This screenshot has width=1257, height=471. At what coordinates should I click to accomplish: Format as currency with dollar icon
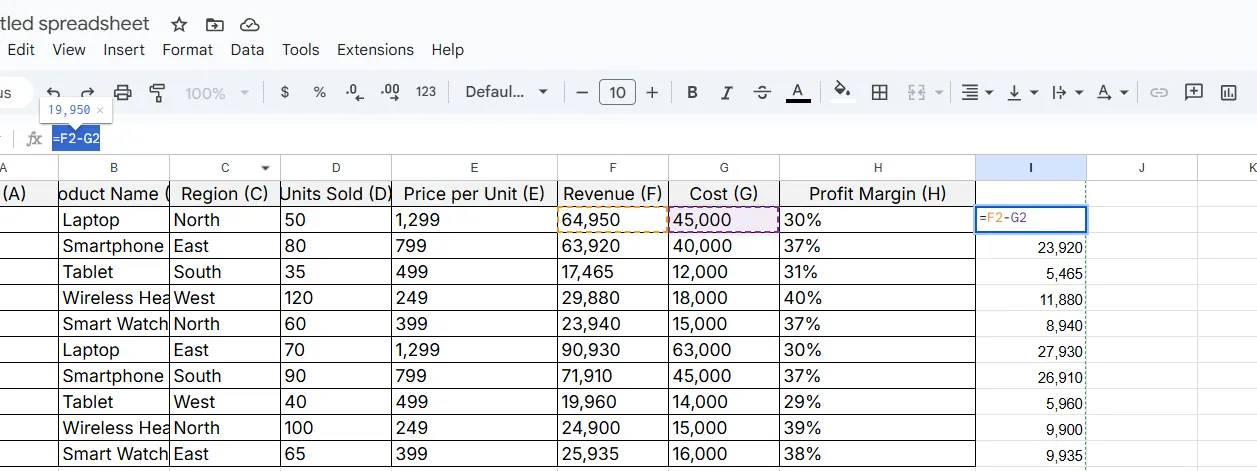tap(285, 92)
